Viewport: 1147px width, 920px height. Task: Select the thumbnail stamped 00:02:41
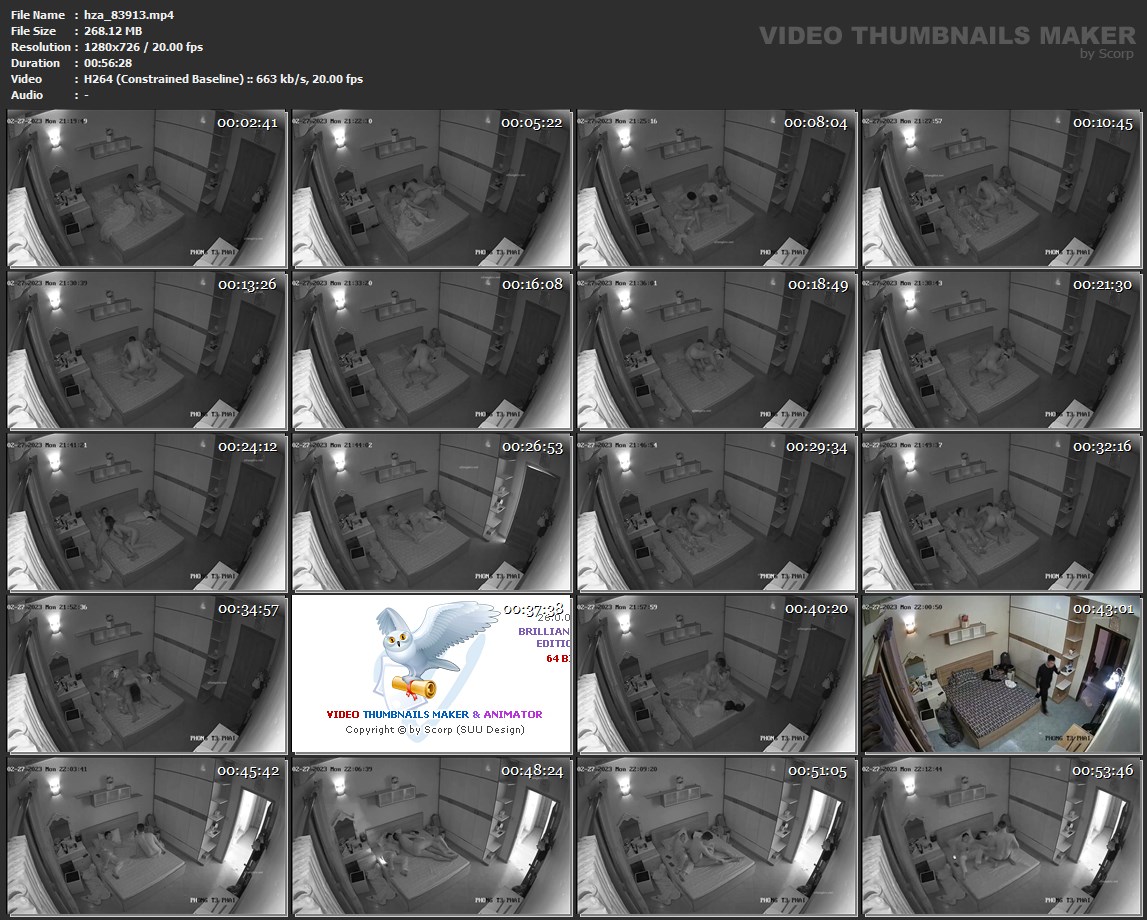tap(147, 189)
